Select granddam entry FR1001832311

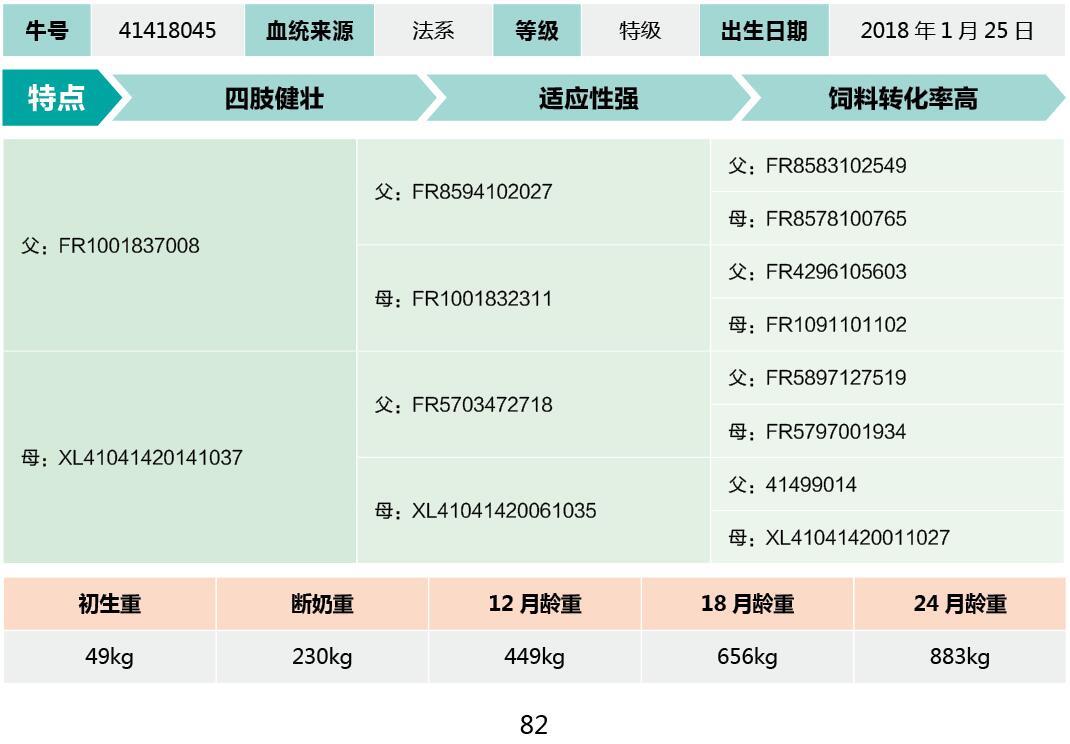463,299
